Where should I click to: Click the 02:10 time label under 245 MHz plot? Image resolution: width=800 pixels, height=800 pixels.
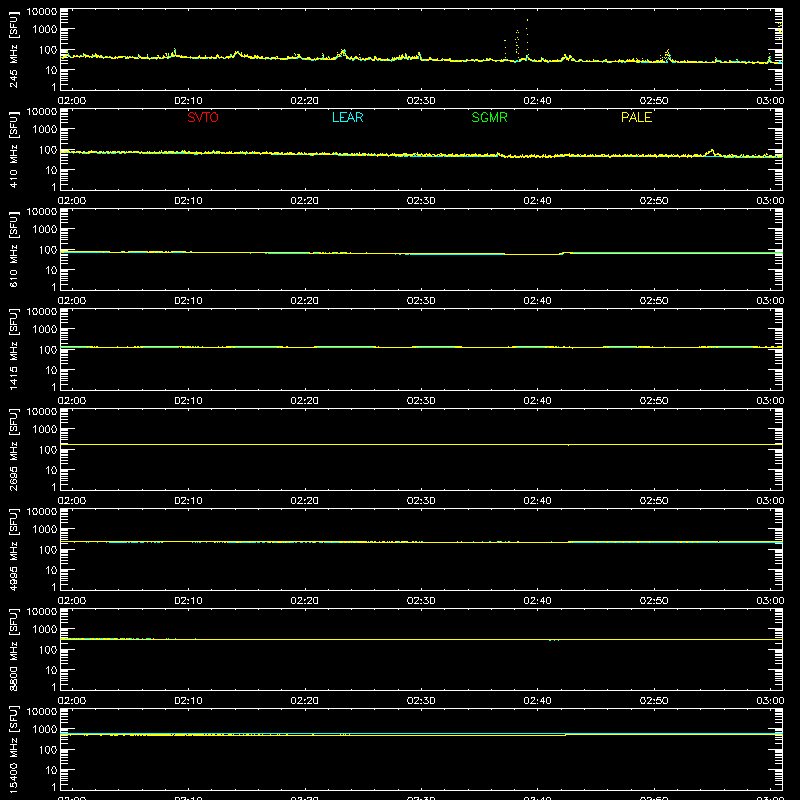click(x=188, y=101)
